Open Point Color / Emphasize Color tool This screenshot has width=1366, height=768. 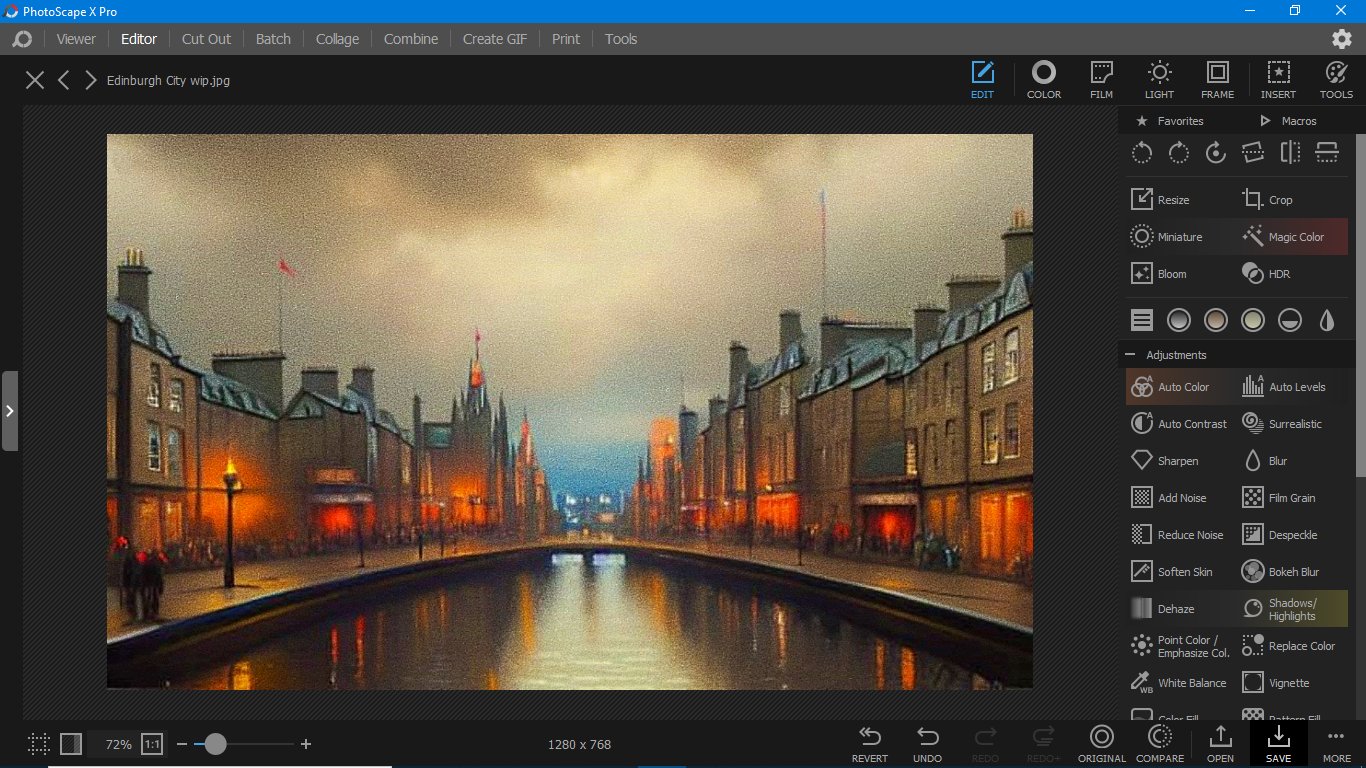1181,646
